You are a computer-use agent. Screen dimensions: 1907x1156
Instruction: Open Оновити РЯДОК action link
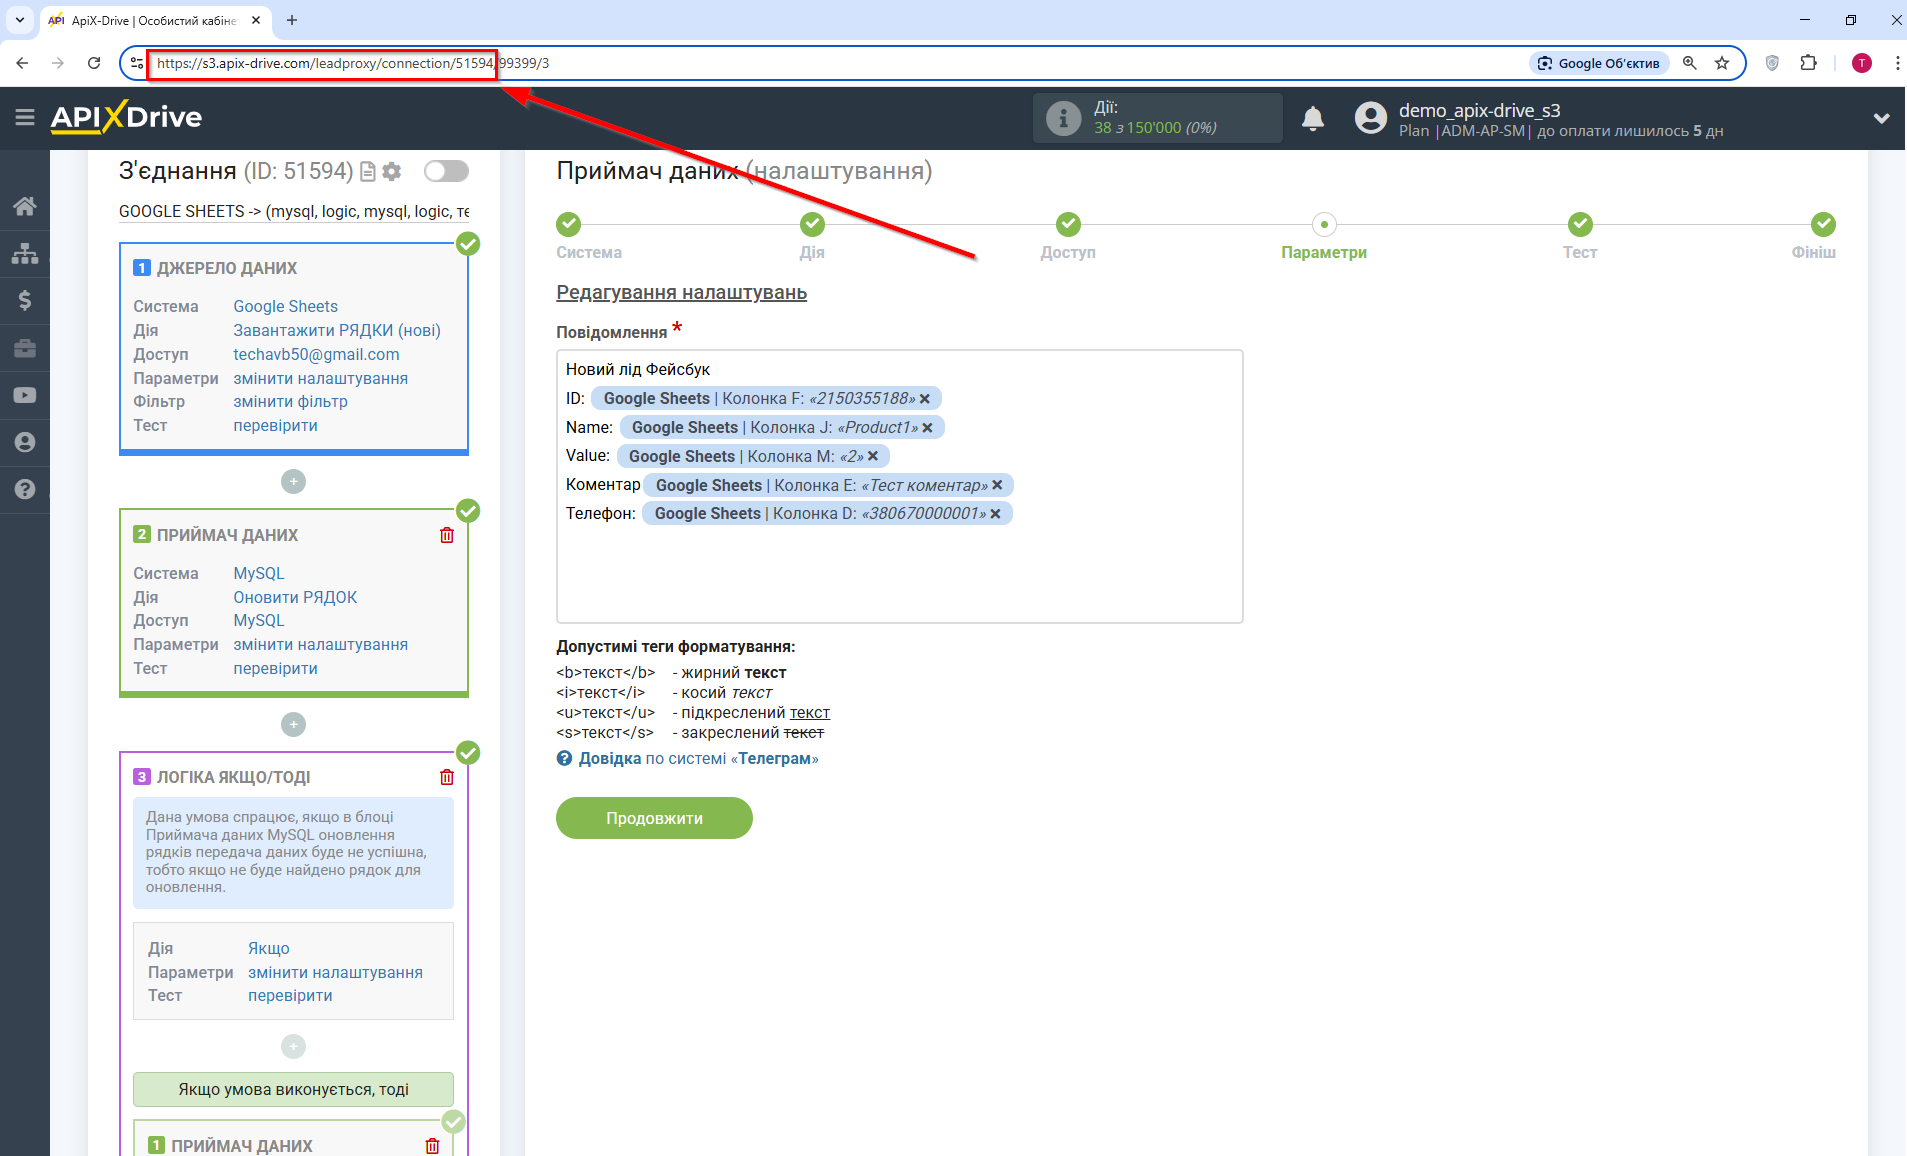tap(295, 597)
